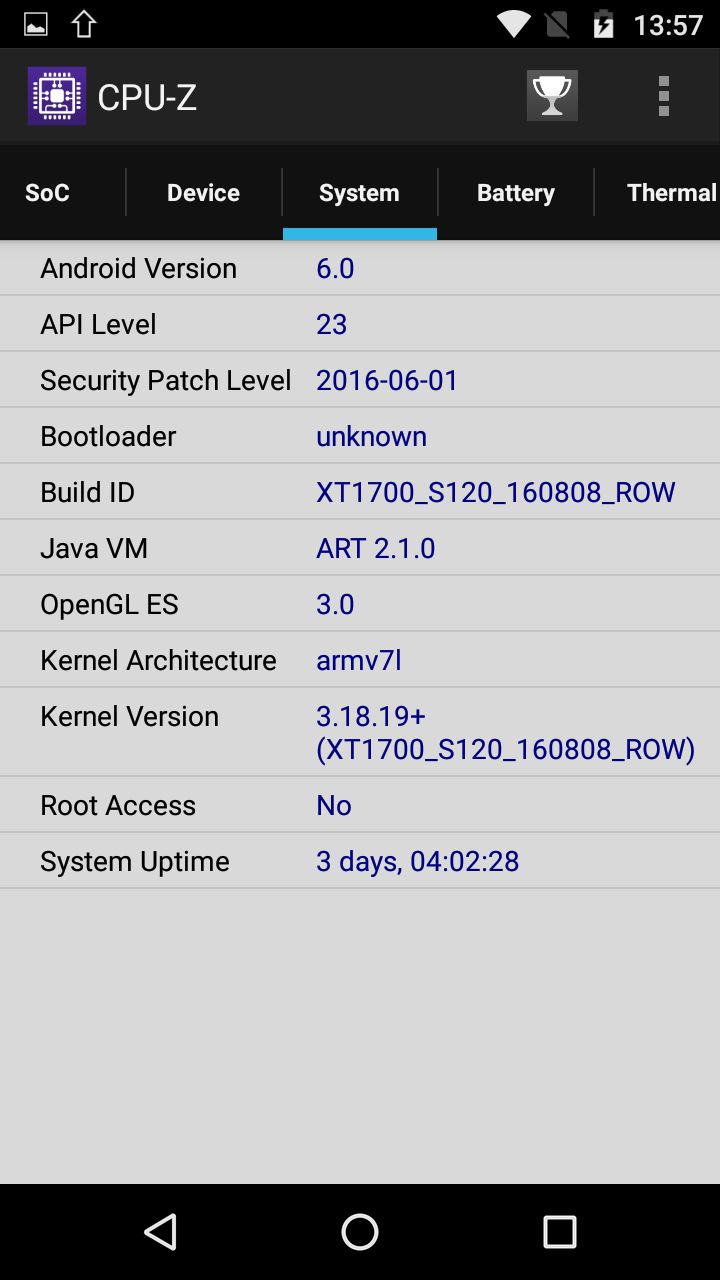The width and height of the screenshot is (720, 1280).
Task: Tap the OpenGL ES value 3.0
Action: point(335,604)
